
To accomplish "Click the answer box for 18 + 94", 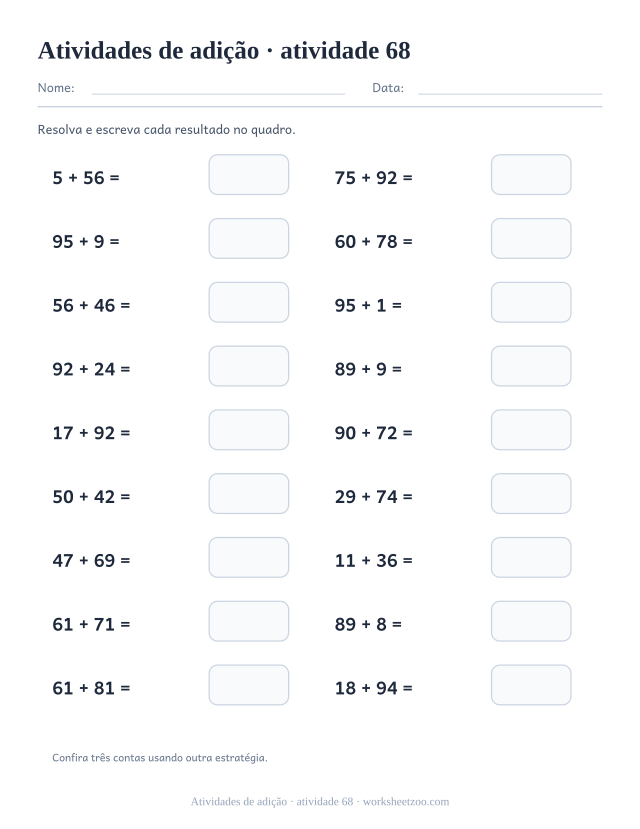I will (x=531, y=685).
